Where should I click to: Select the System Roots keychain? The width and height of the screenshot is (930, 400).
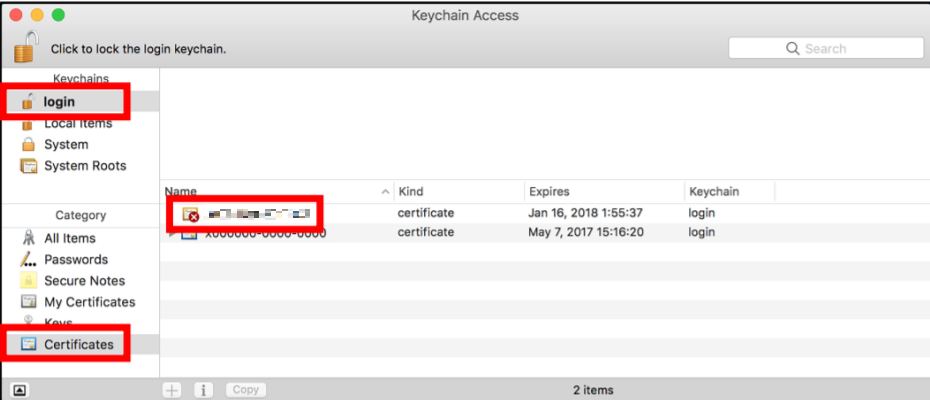(x=84, y=165)
